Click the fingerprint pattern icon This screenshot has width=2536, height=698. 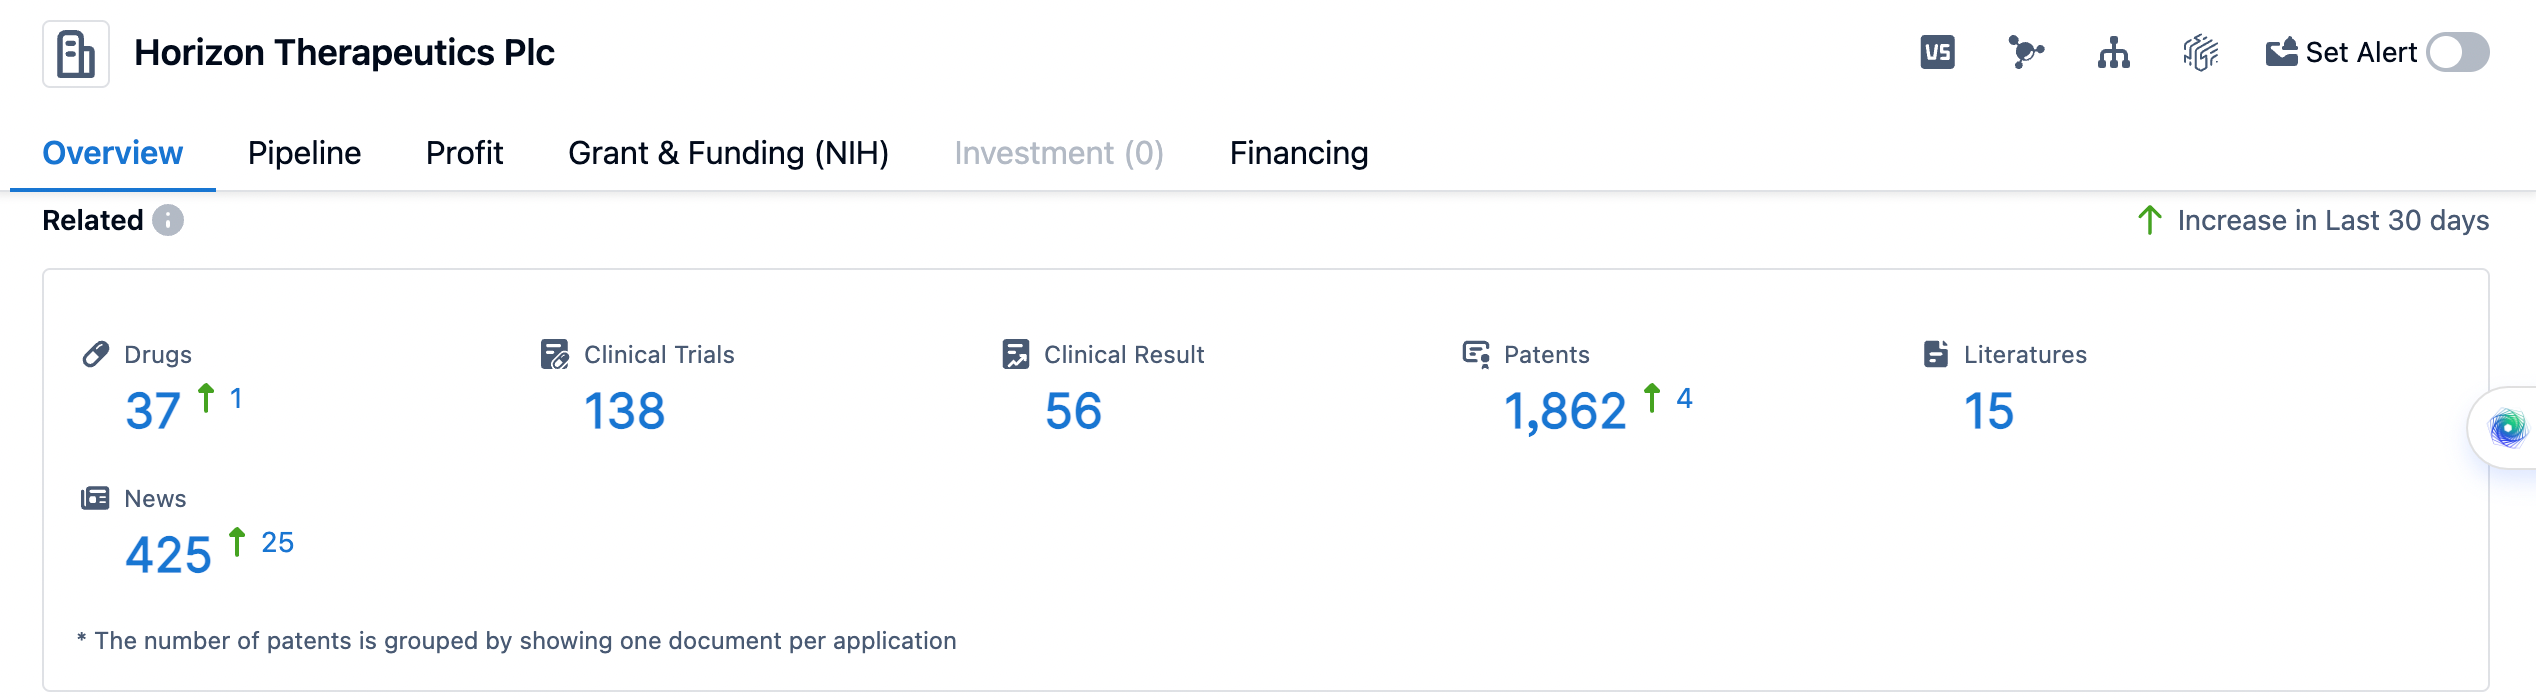(2200, 53)
